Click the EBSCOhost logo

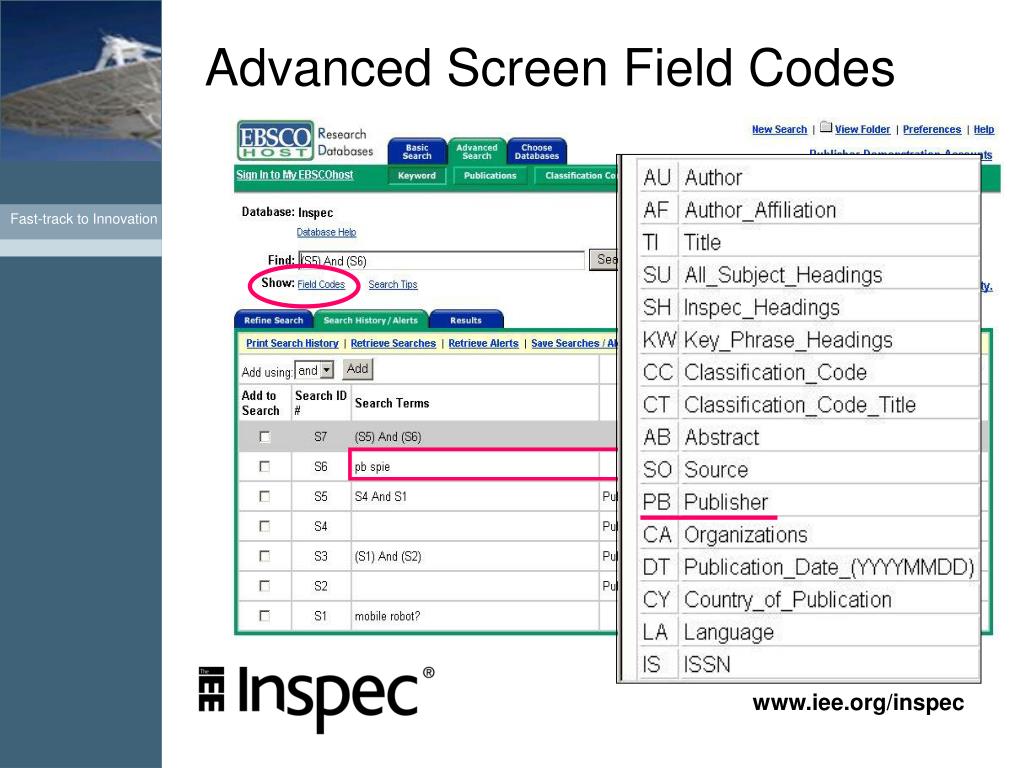coord(274,140)
